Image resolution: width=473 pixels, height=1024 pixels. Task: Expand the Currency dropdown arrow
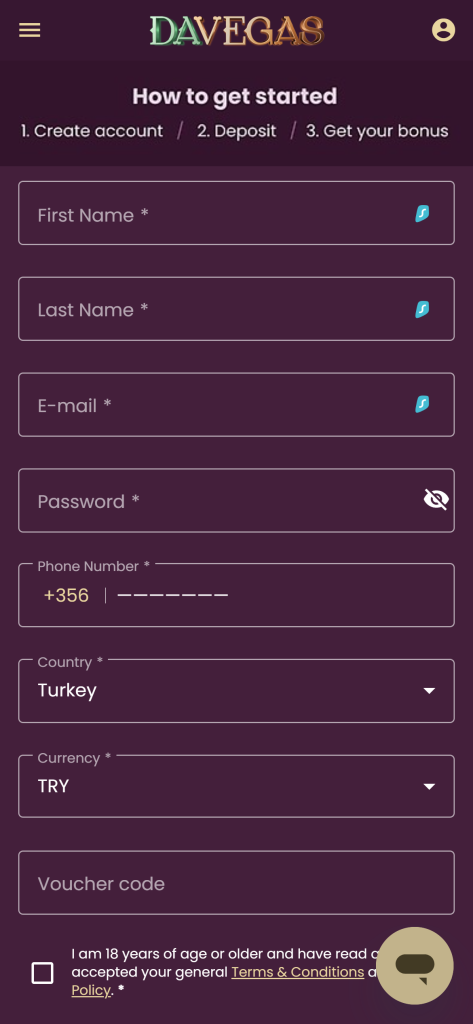pyautogui.click(x=429, y=786)
